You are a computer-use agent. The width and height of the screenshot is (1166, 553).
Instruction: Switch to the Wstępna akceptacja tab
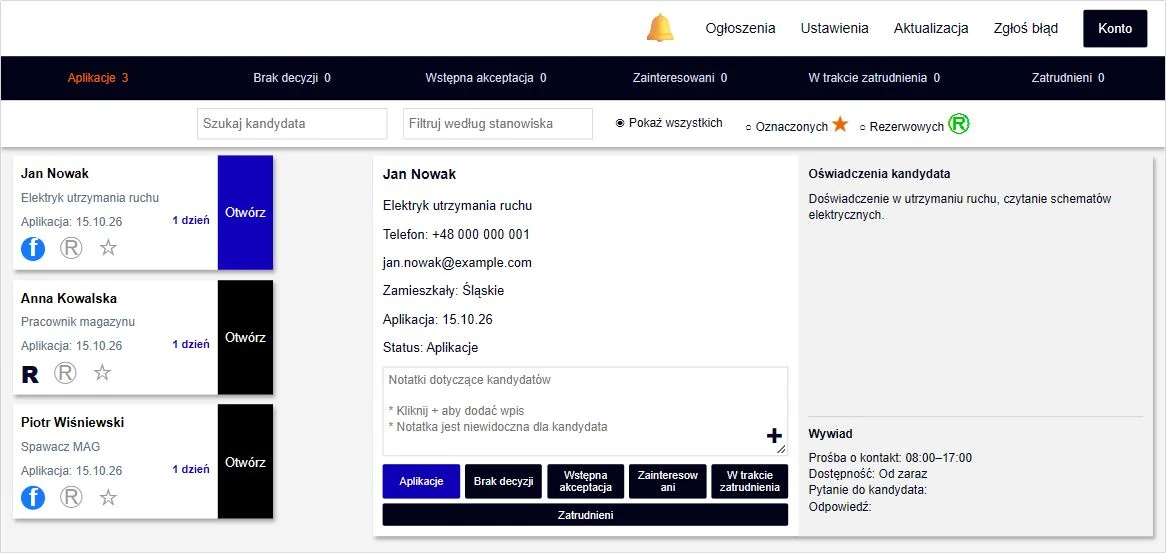pyautogui.click(x=486, y=77)
